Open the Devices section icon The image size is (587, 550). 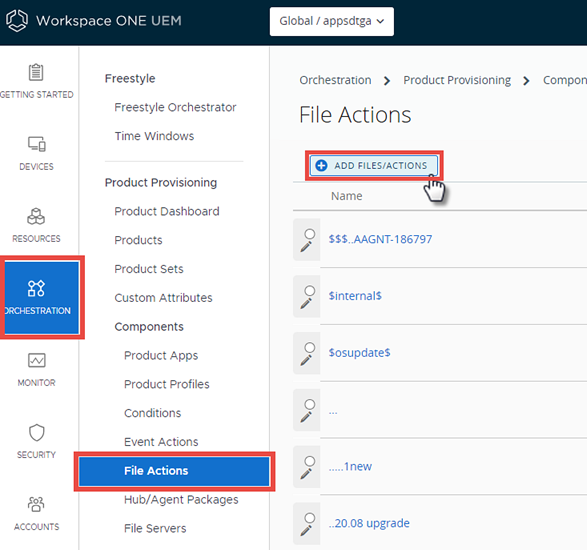click(x=36, y=144)
